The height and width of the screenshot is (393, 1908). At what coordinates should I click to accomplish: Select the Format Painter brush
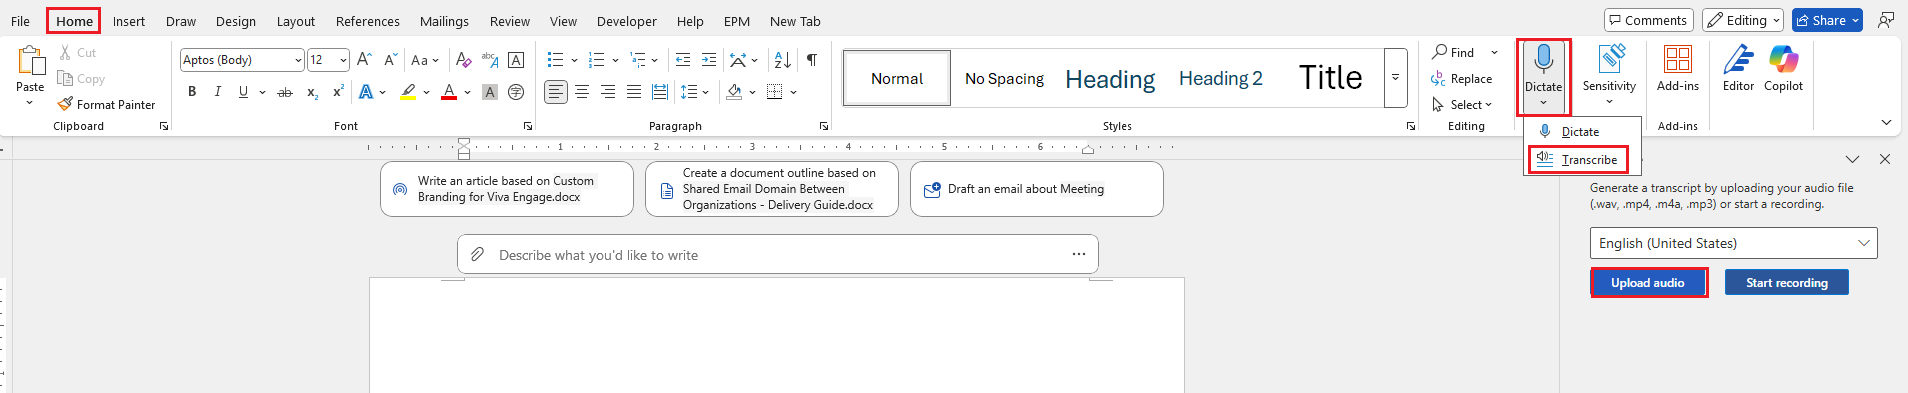[x=66, y=104]
